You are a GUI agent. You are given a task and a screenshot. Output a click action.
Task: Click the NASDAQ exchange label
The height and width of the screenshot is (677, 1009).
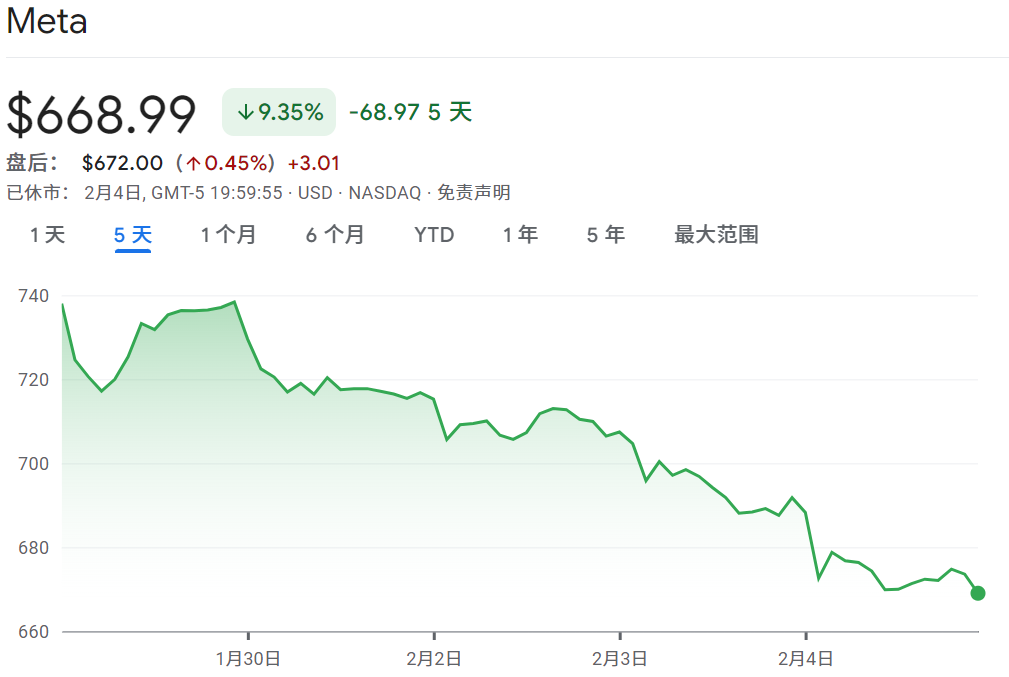(385, 192)
